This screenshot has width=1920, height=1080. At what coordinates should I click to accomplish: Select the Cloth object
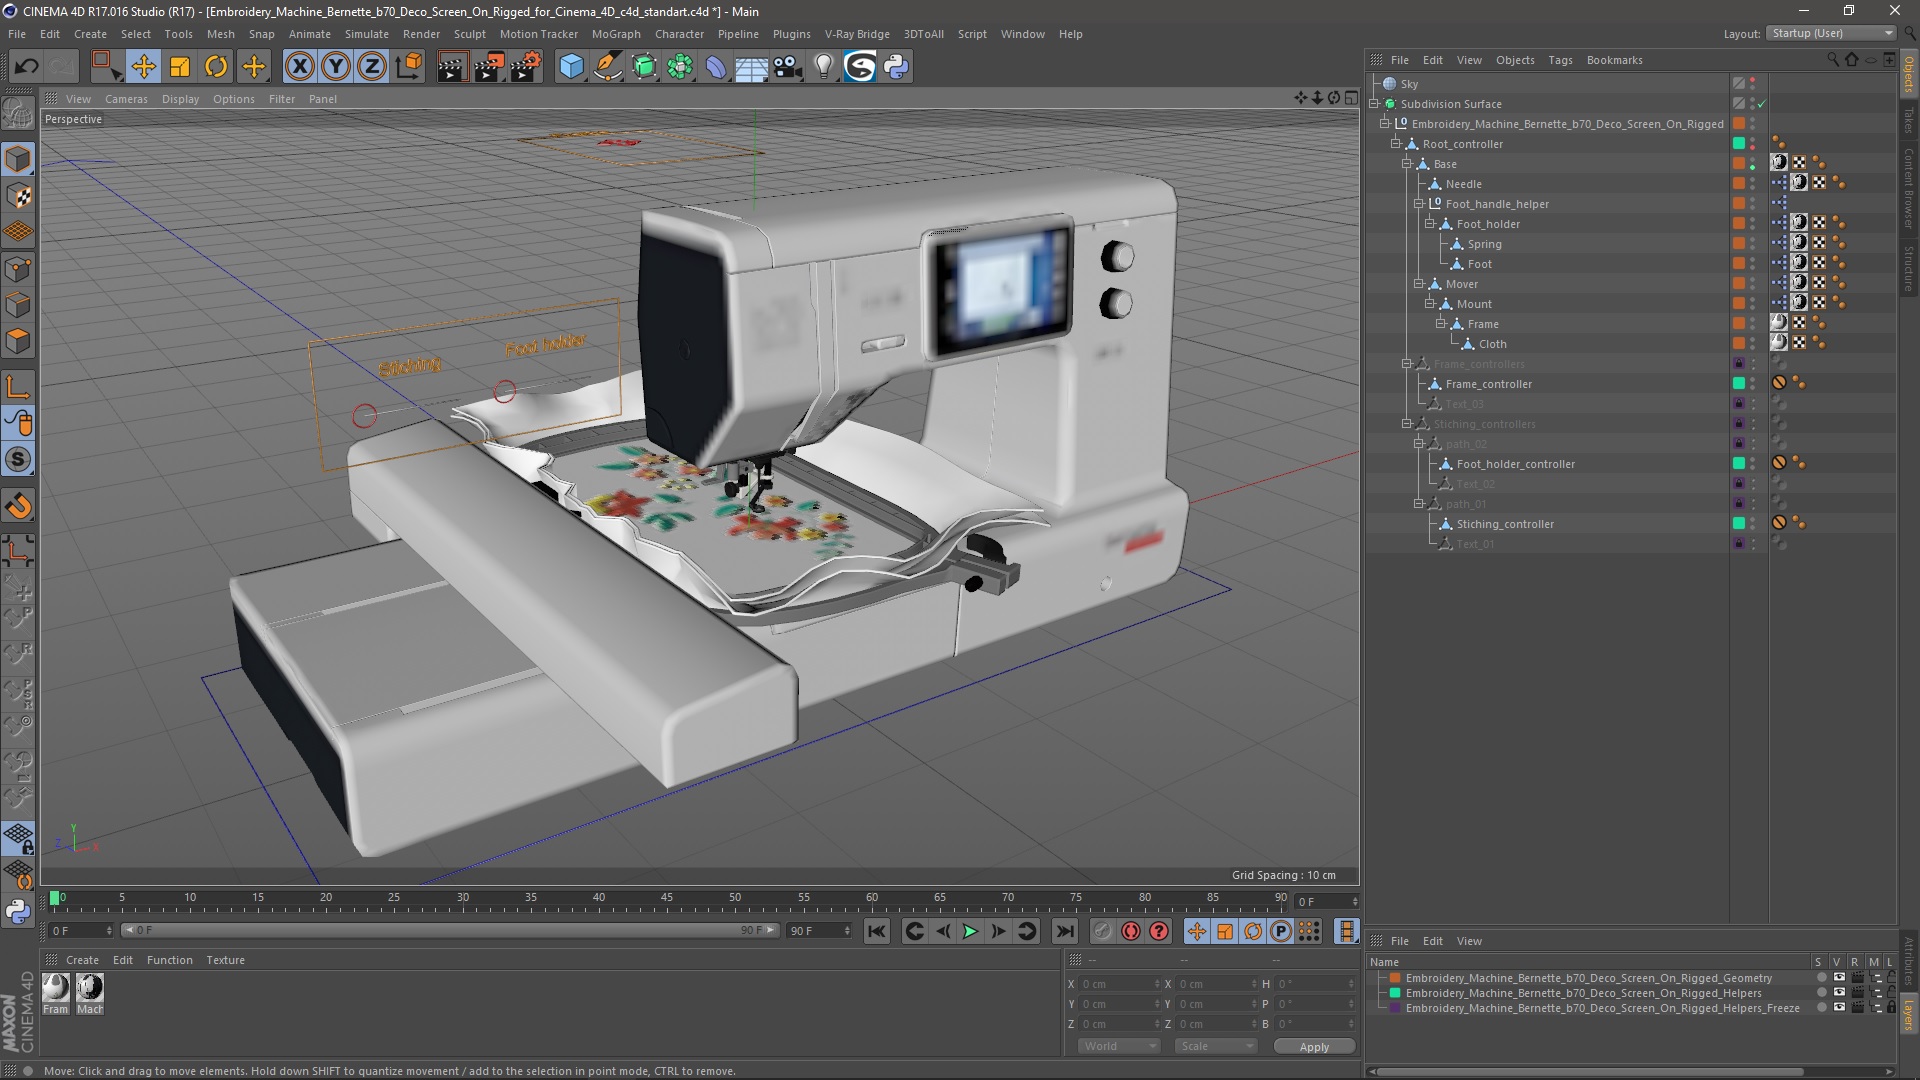tap(1492, 344)
